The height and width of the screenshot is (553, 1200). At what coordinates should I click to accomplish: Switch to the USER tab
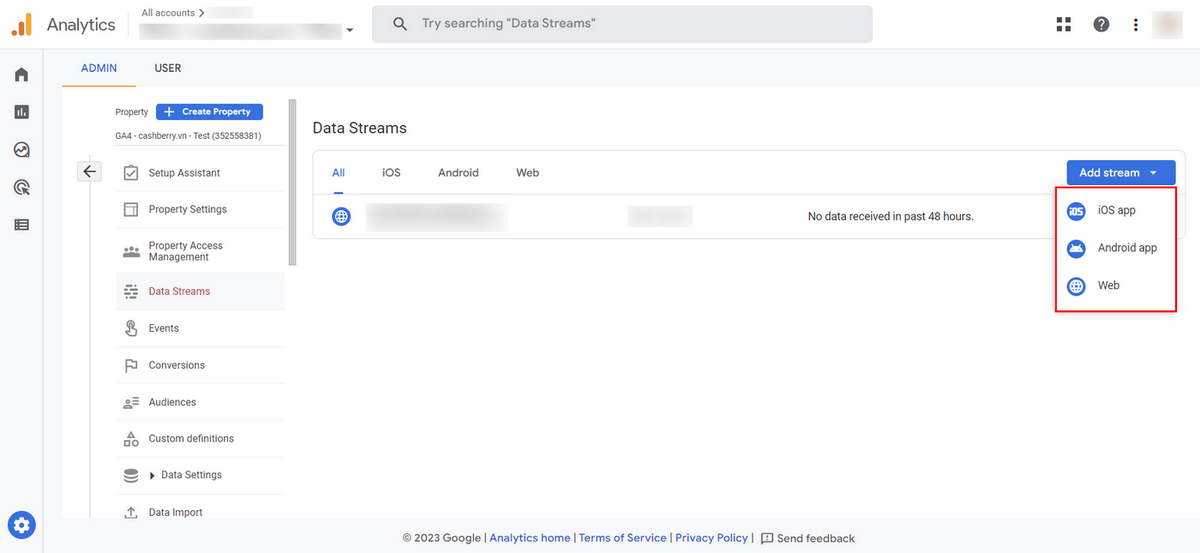coord(168,68)
